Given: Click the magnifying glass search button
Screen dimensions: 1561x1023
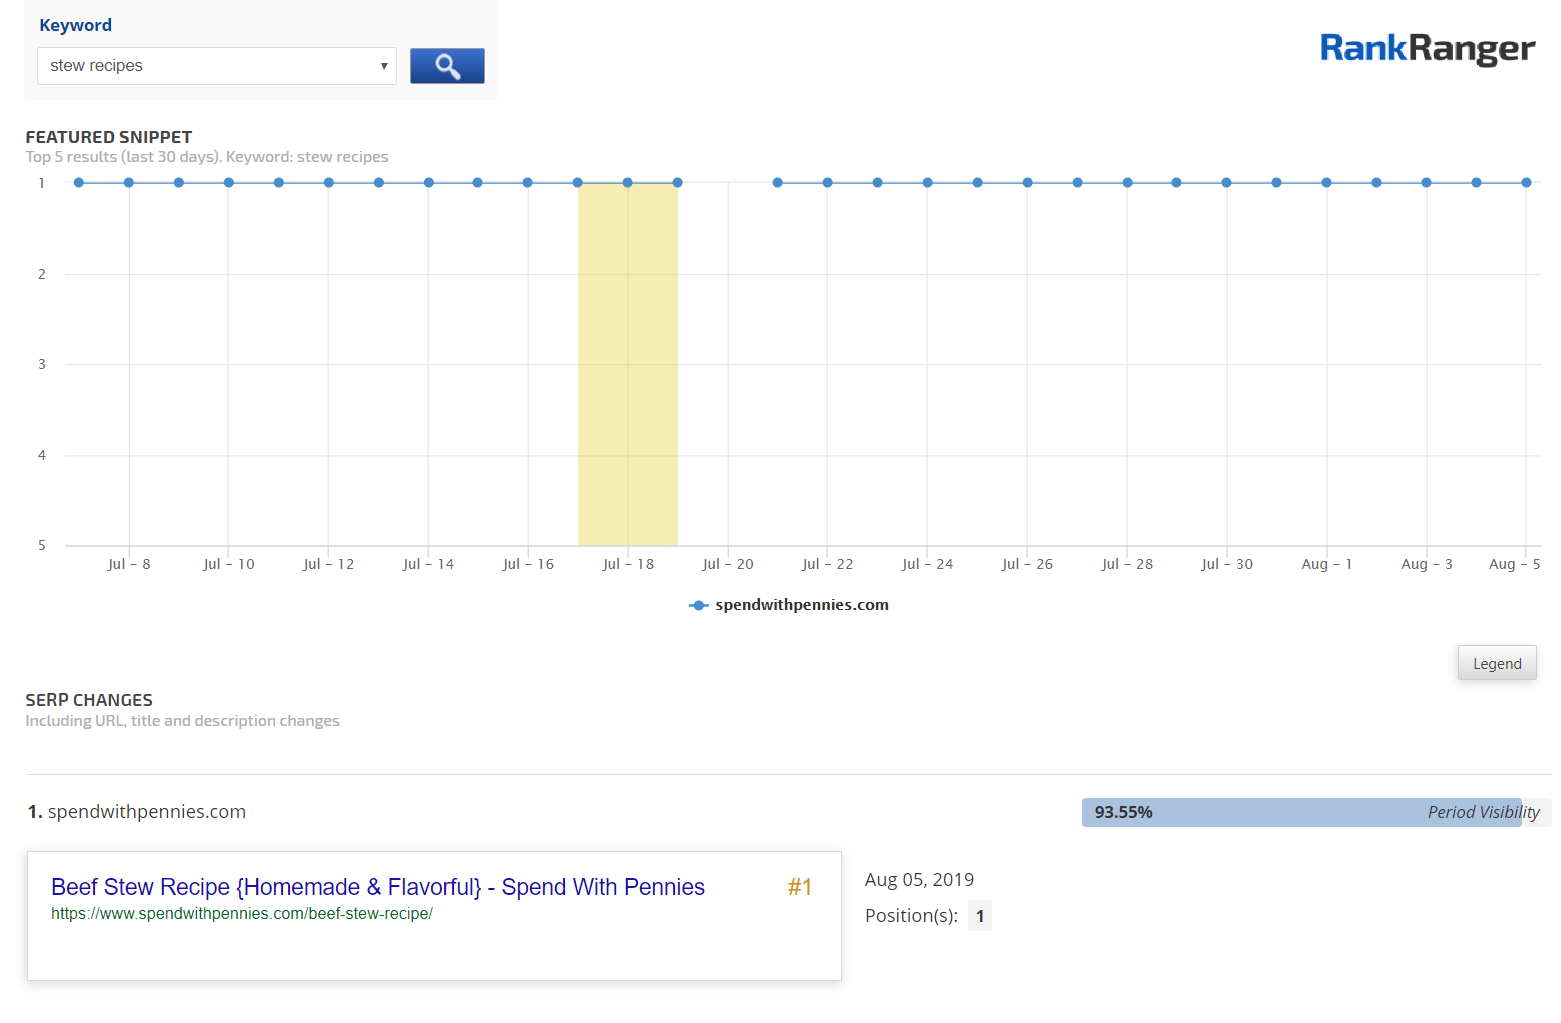Looking at the screenshot, I should (x=447, y=66).
